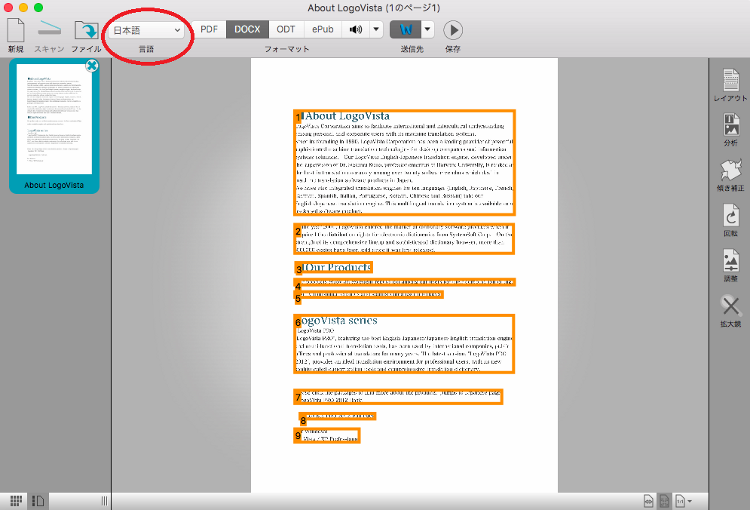Click the Word send-destination icon
This screenshot has width=750, height=510.
click(406, 29)
